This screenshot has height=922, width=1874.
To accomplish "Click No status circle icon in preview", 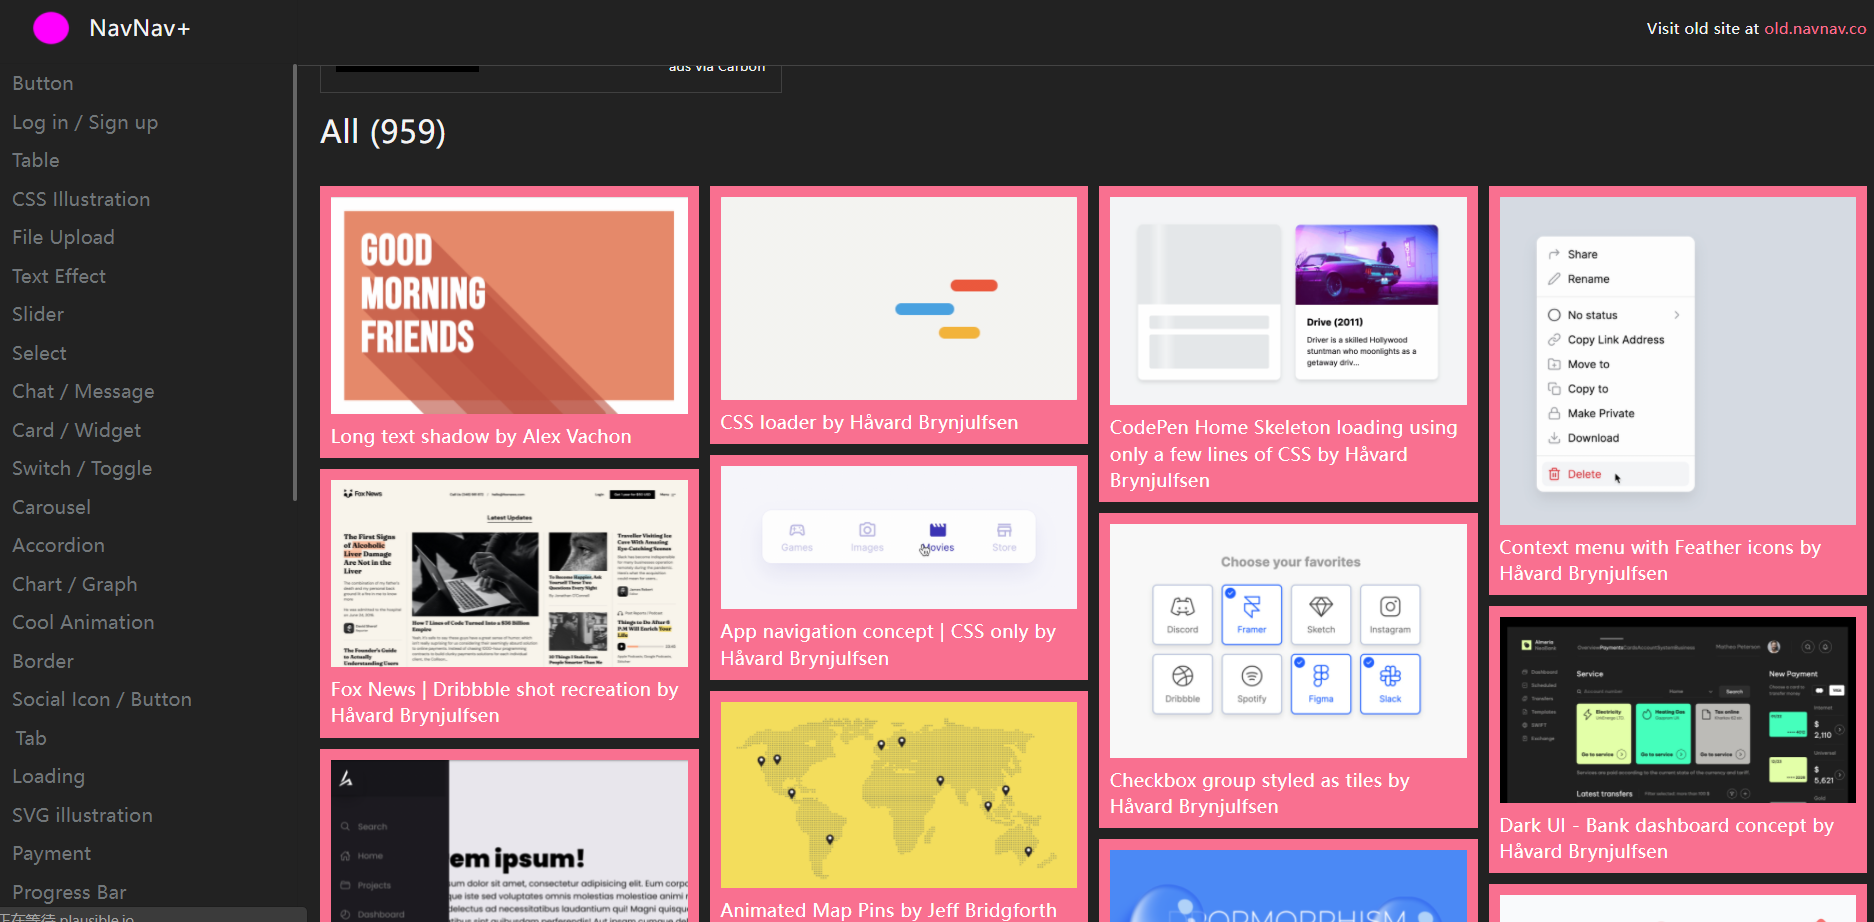I will coord(1554,315).
